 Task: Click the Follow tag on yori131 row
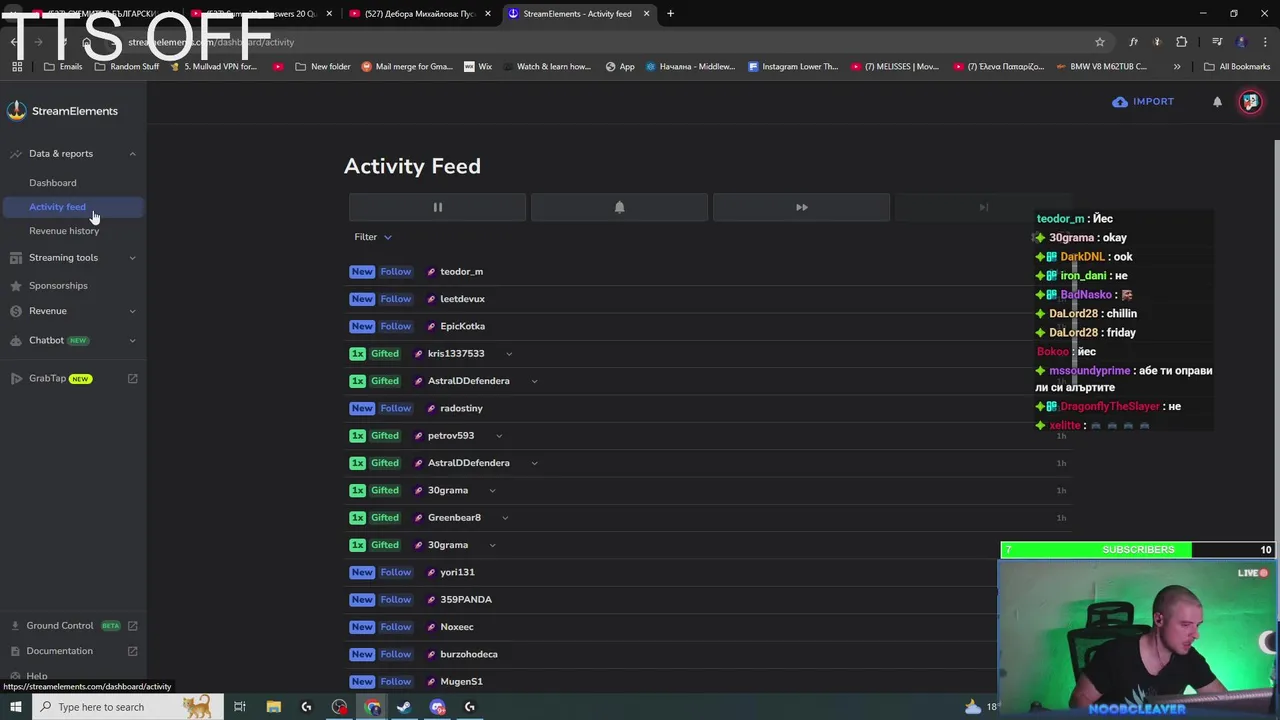(x=396, y=572)
